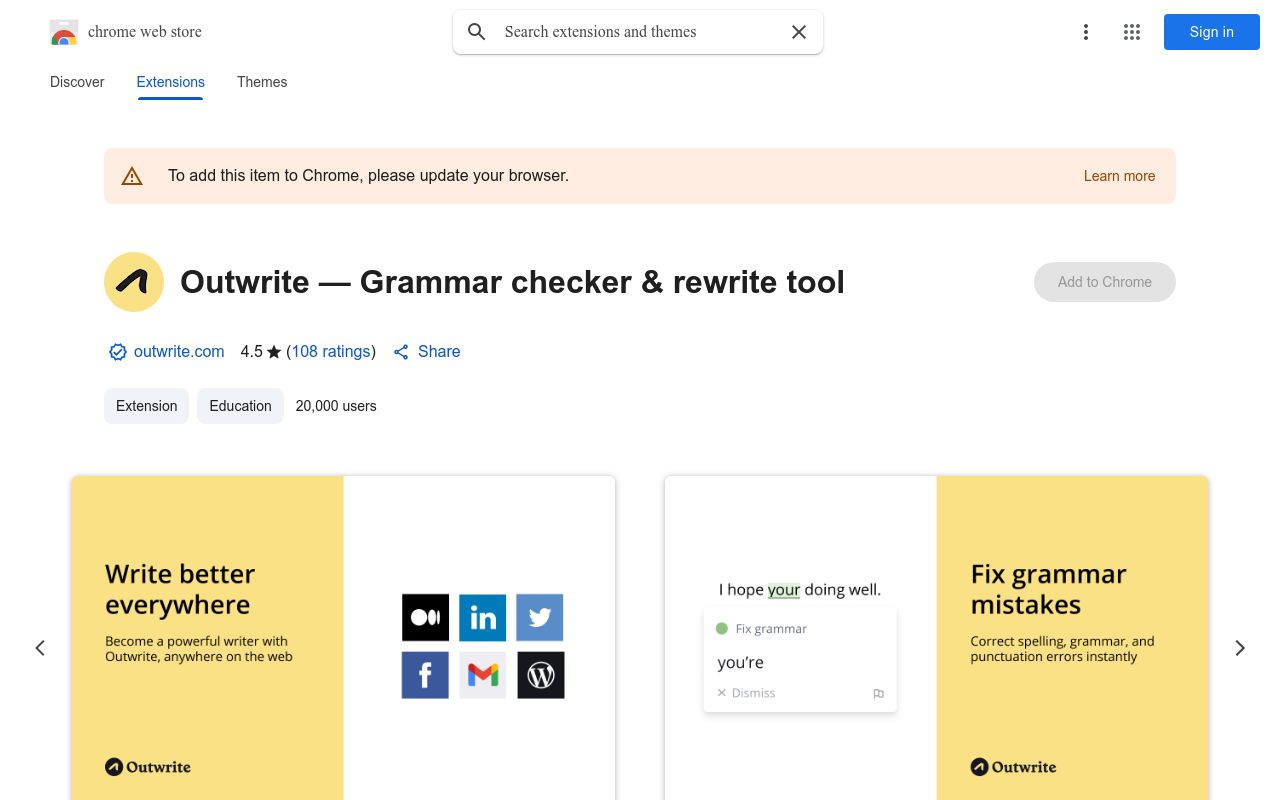
Task: Open the 'Fix grammar mistakes' screenshot
Action: click(937, 638)
